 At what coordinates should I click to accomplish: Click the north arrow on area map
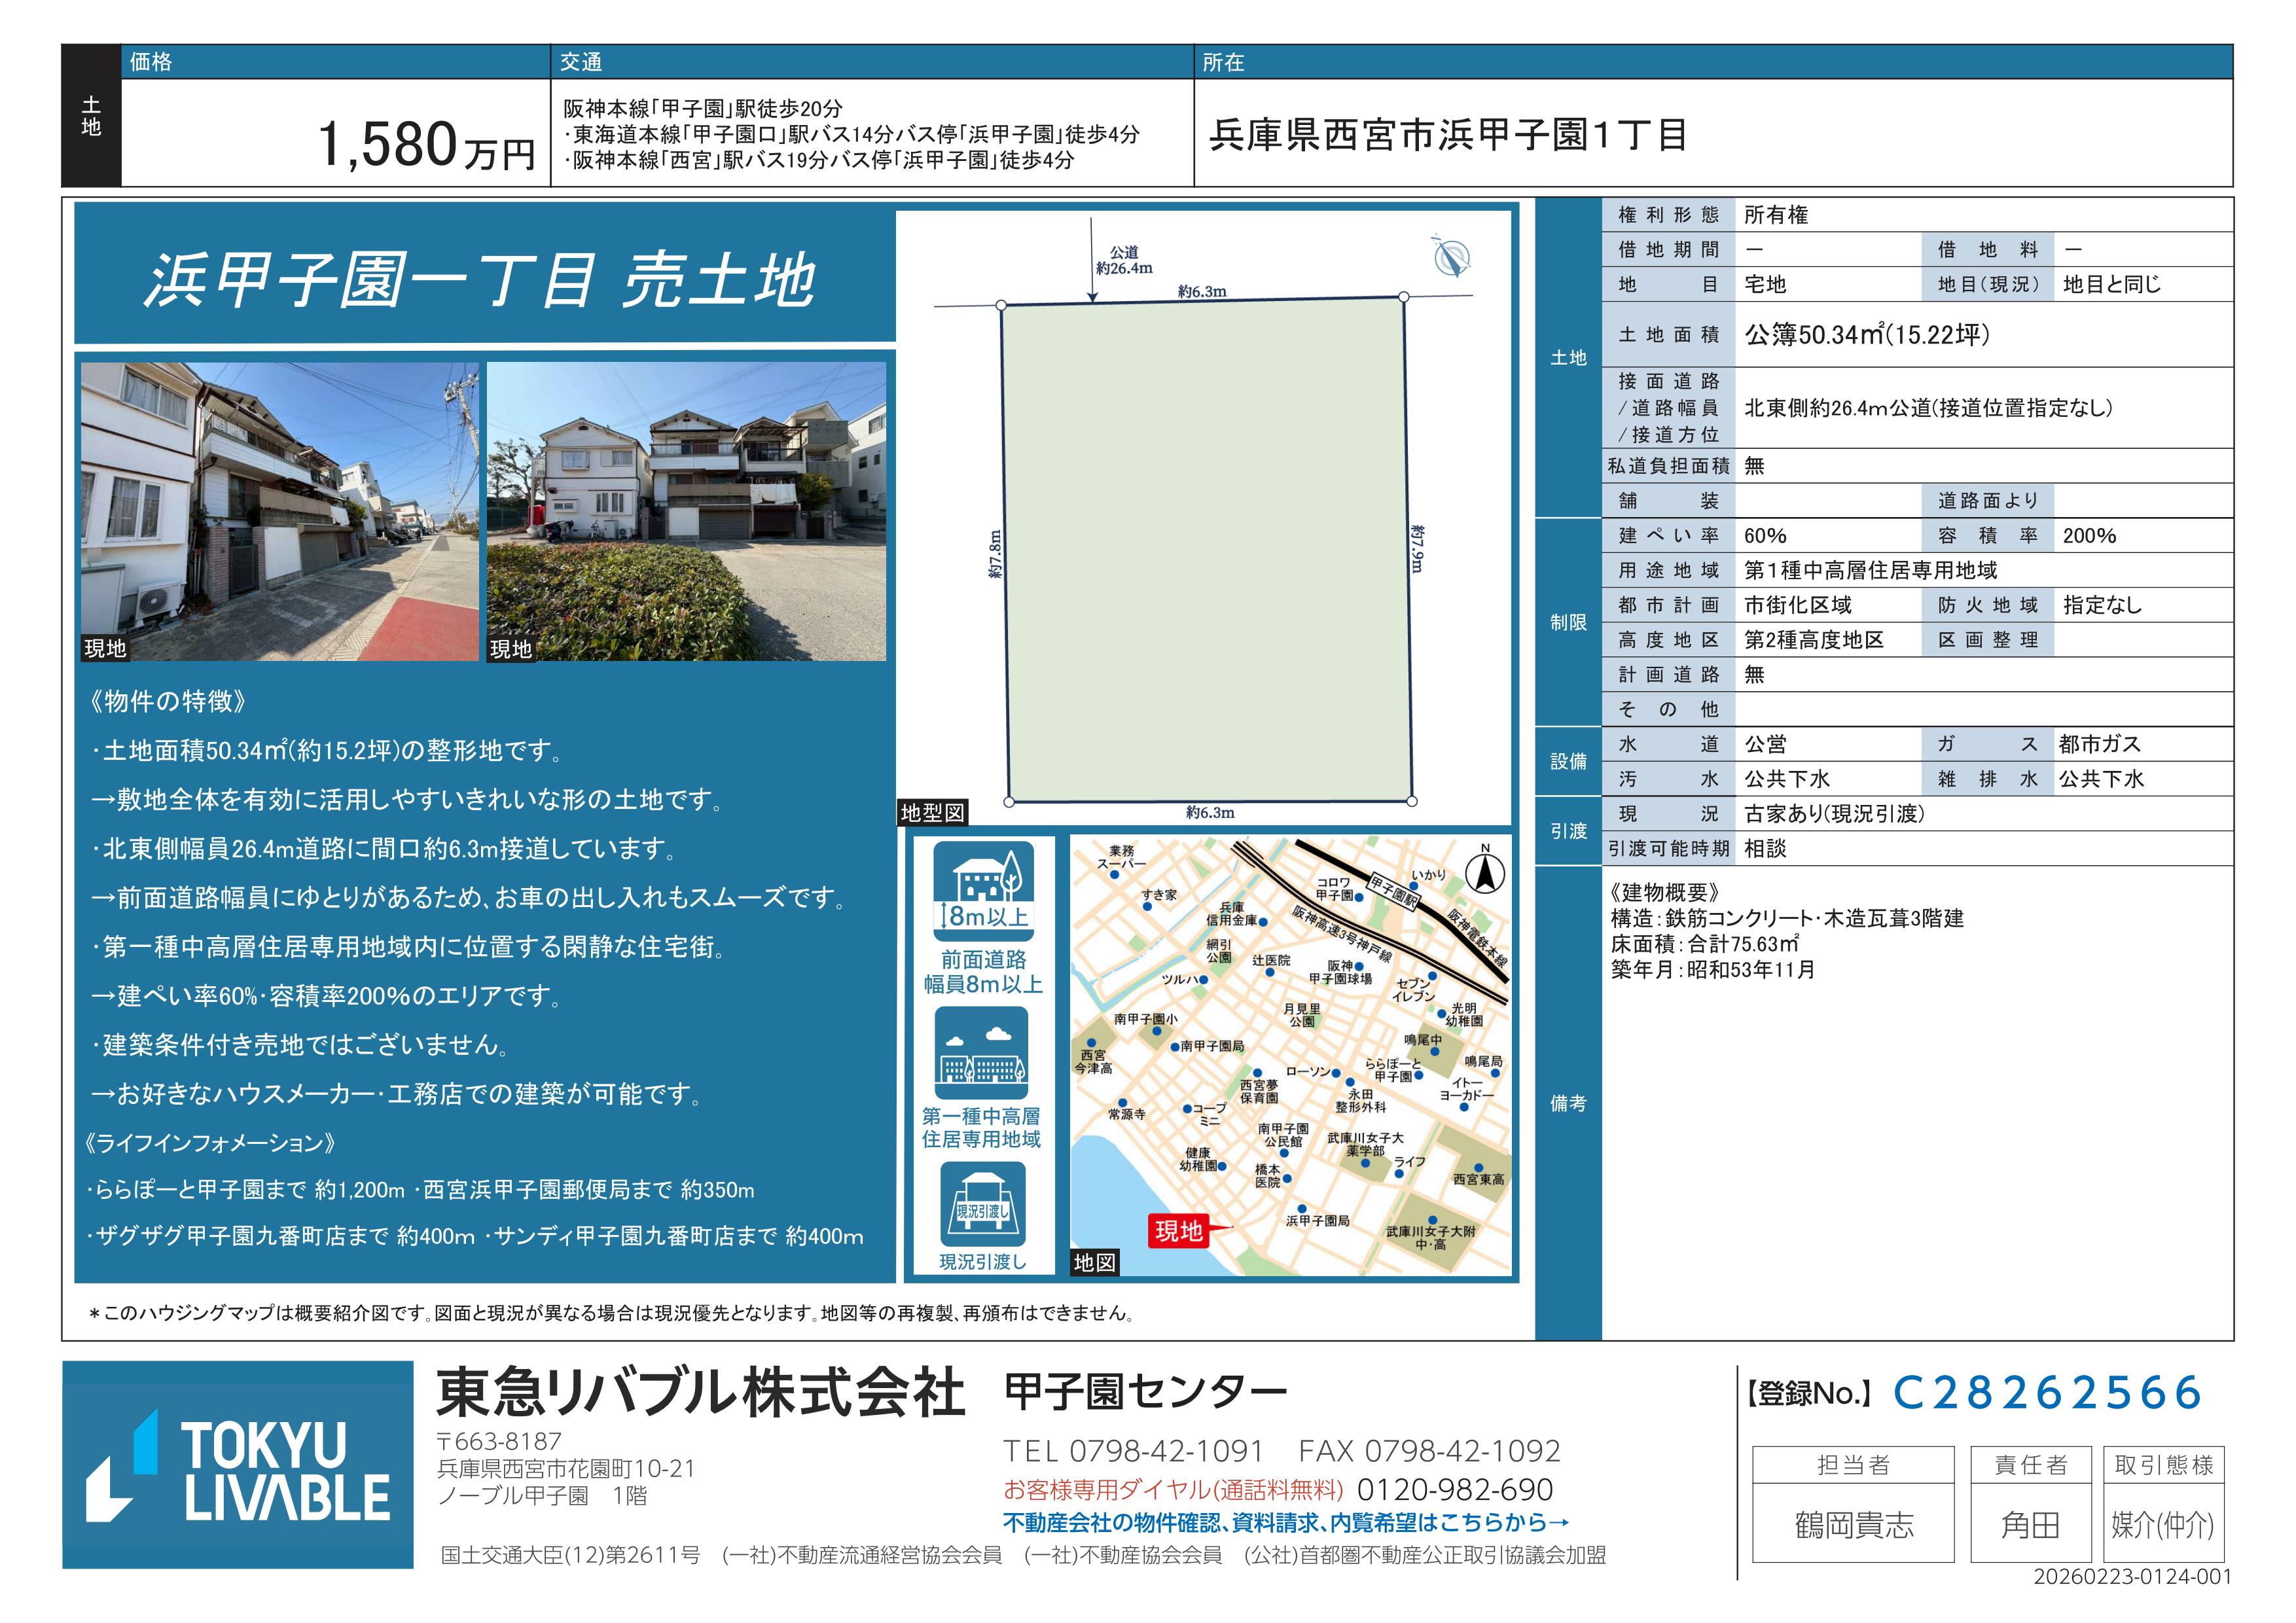pos(1485,875)
